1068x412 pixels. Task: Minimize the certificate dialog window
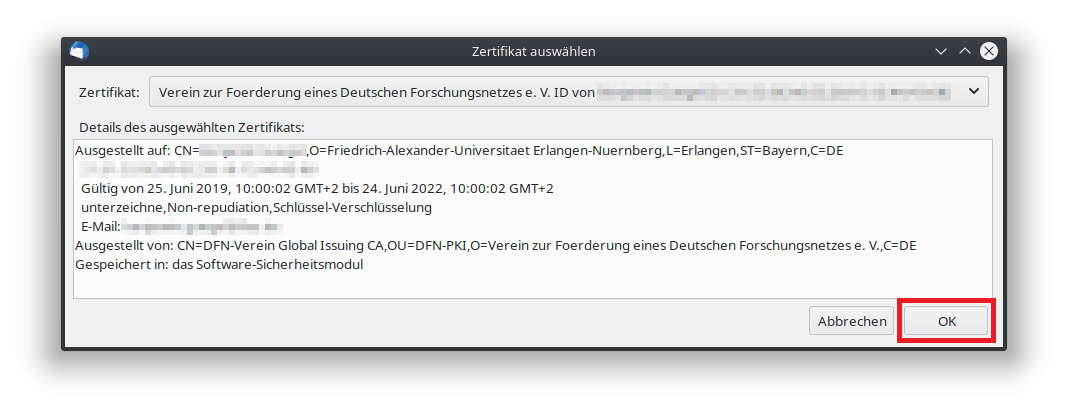pos(941,51)
